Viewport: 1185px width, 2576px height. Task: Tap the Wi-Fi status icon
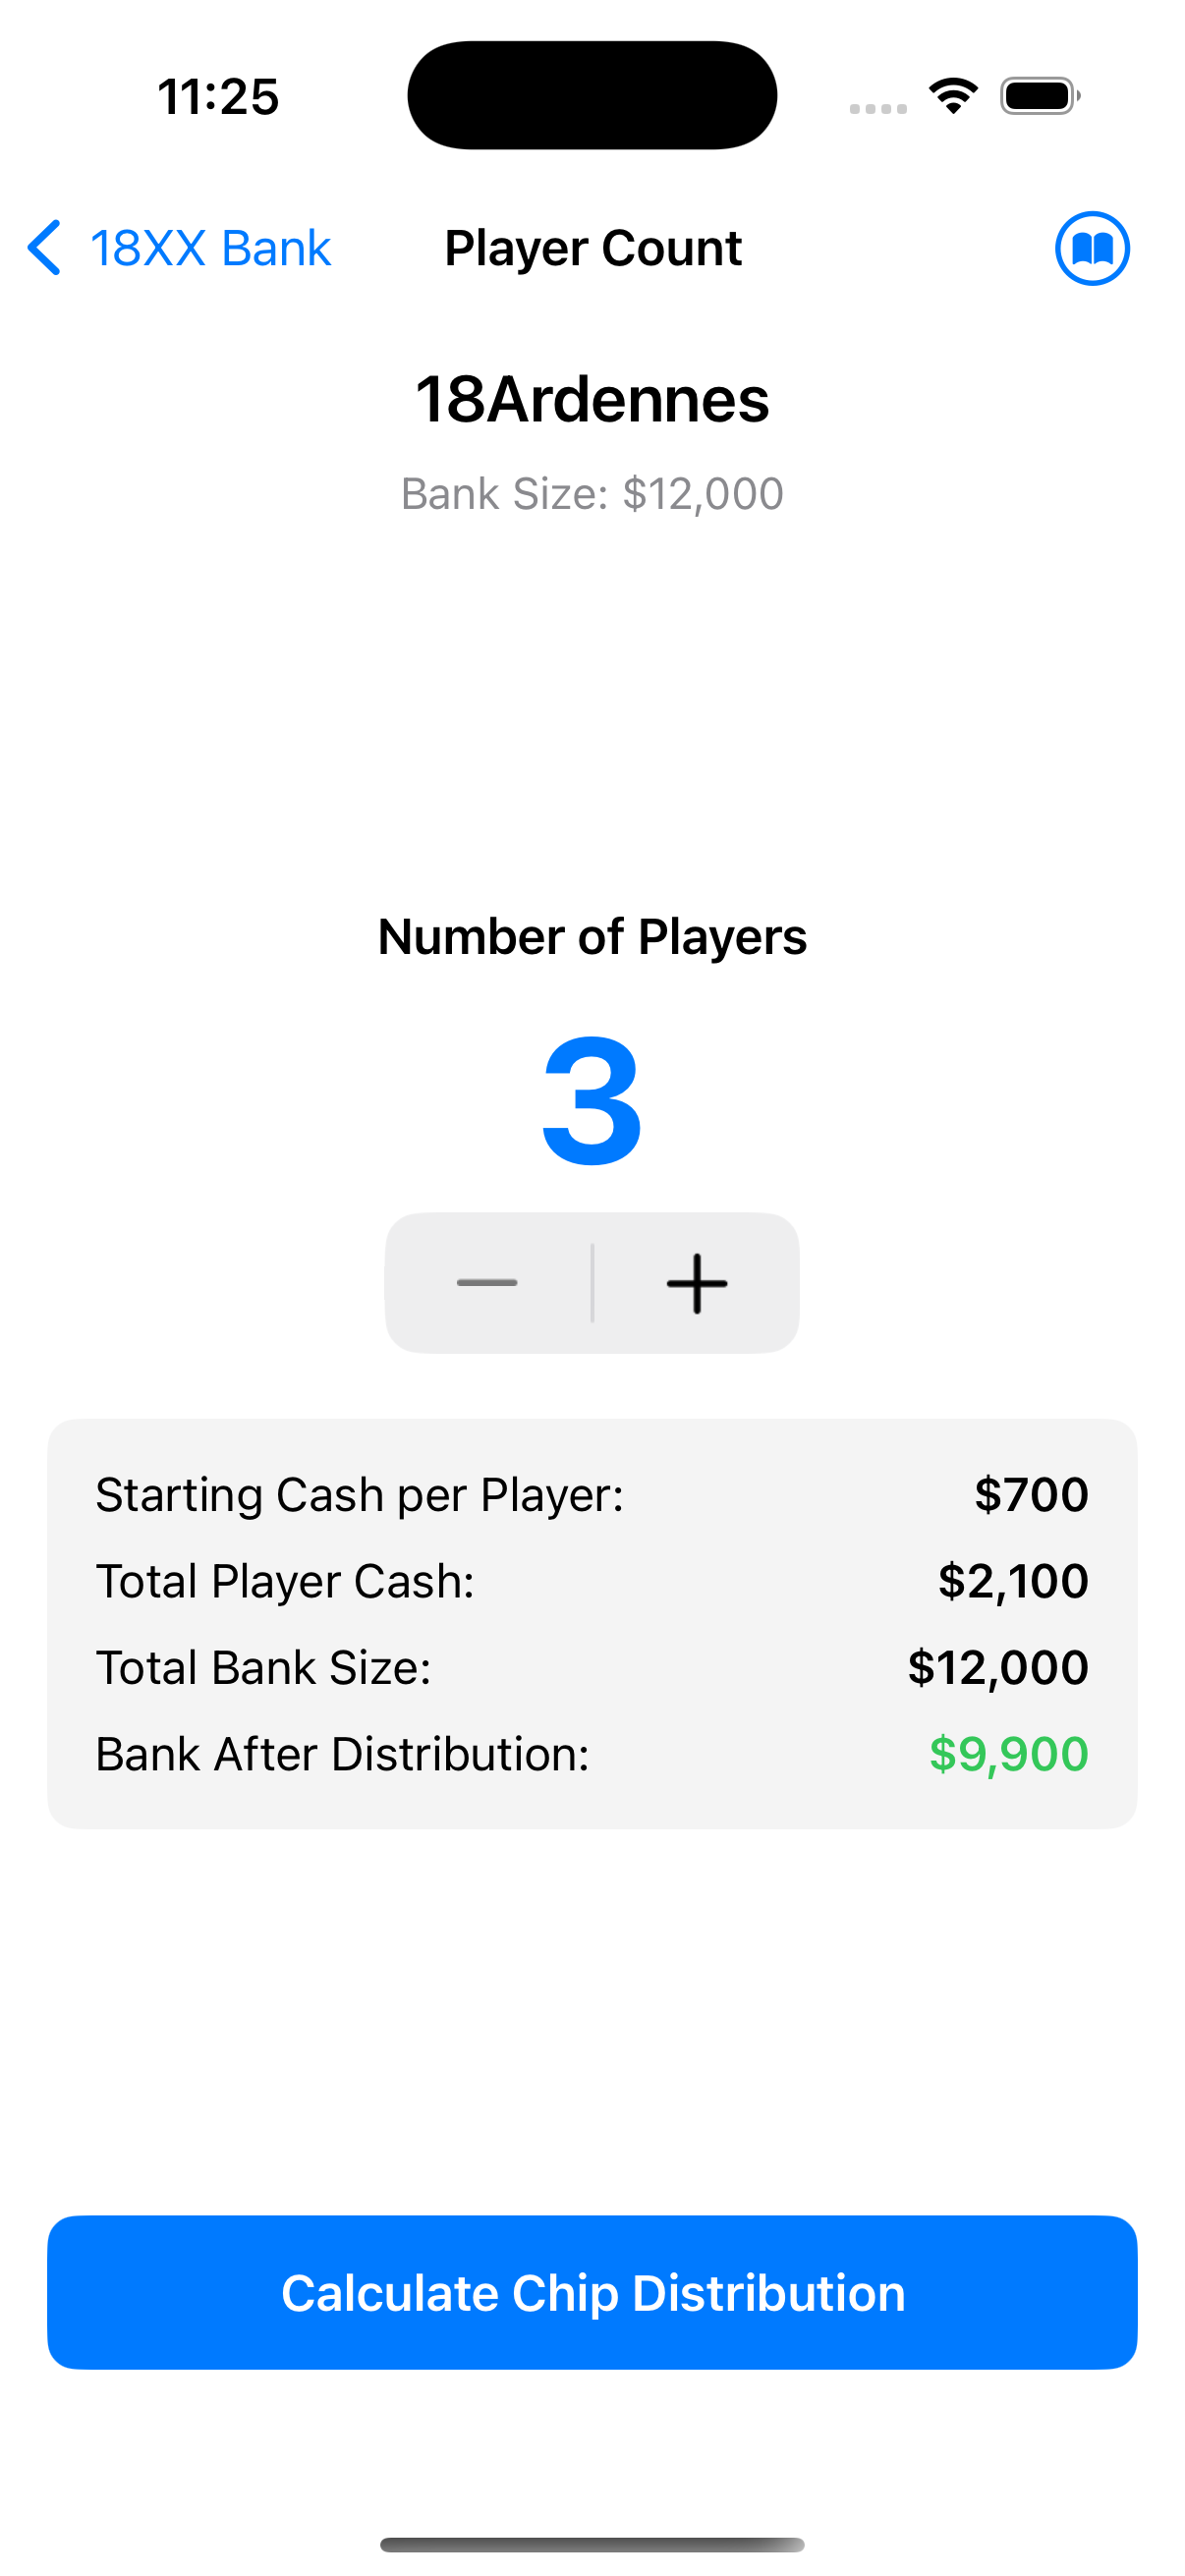click(953, 96)
